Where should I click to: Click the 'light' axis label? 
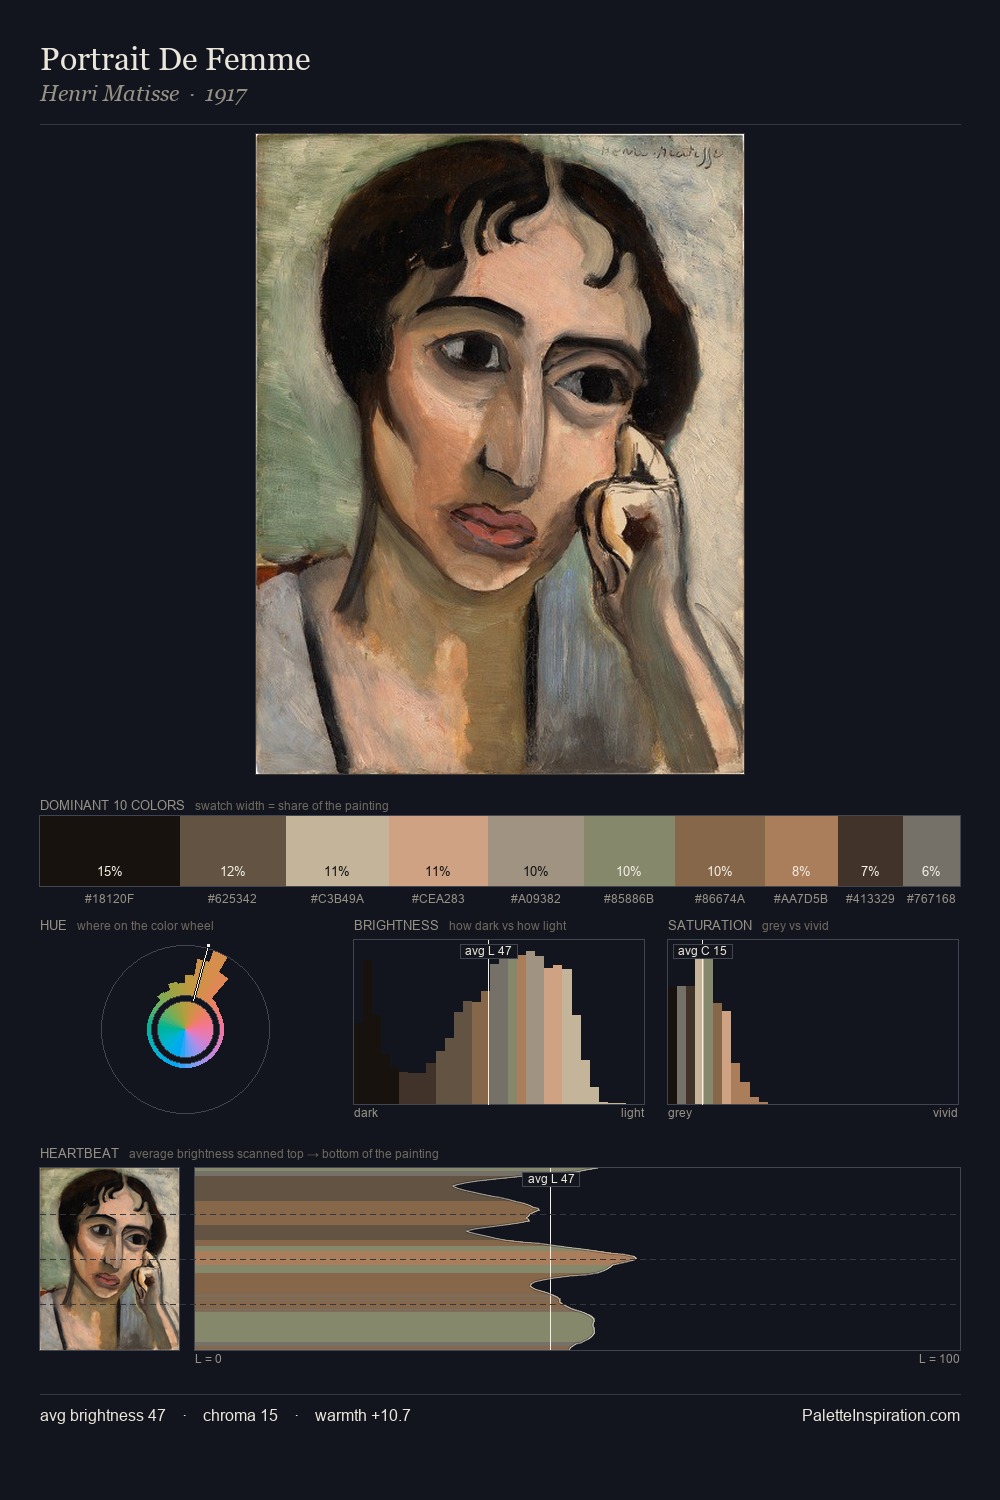click(632, 1112)
